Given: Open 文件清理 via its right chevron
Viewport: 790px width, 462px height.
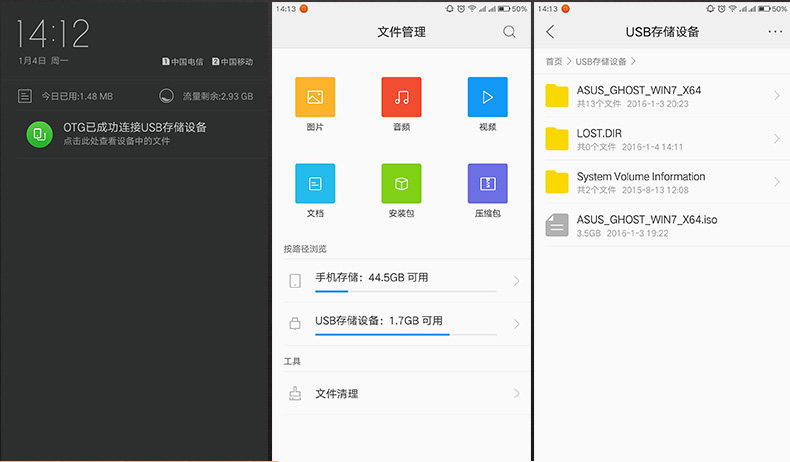Looking at the screenshot, I should (516, 393).
